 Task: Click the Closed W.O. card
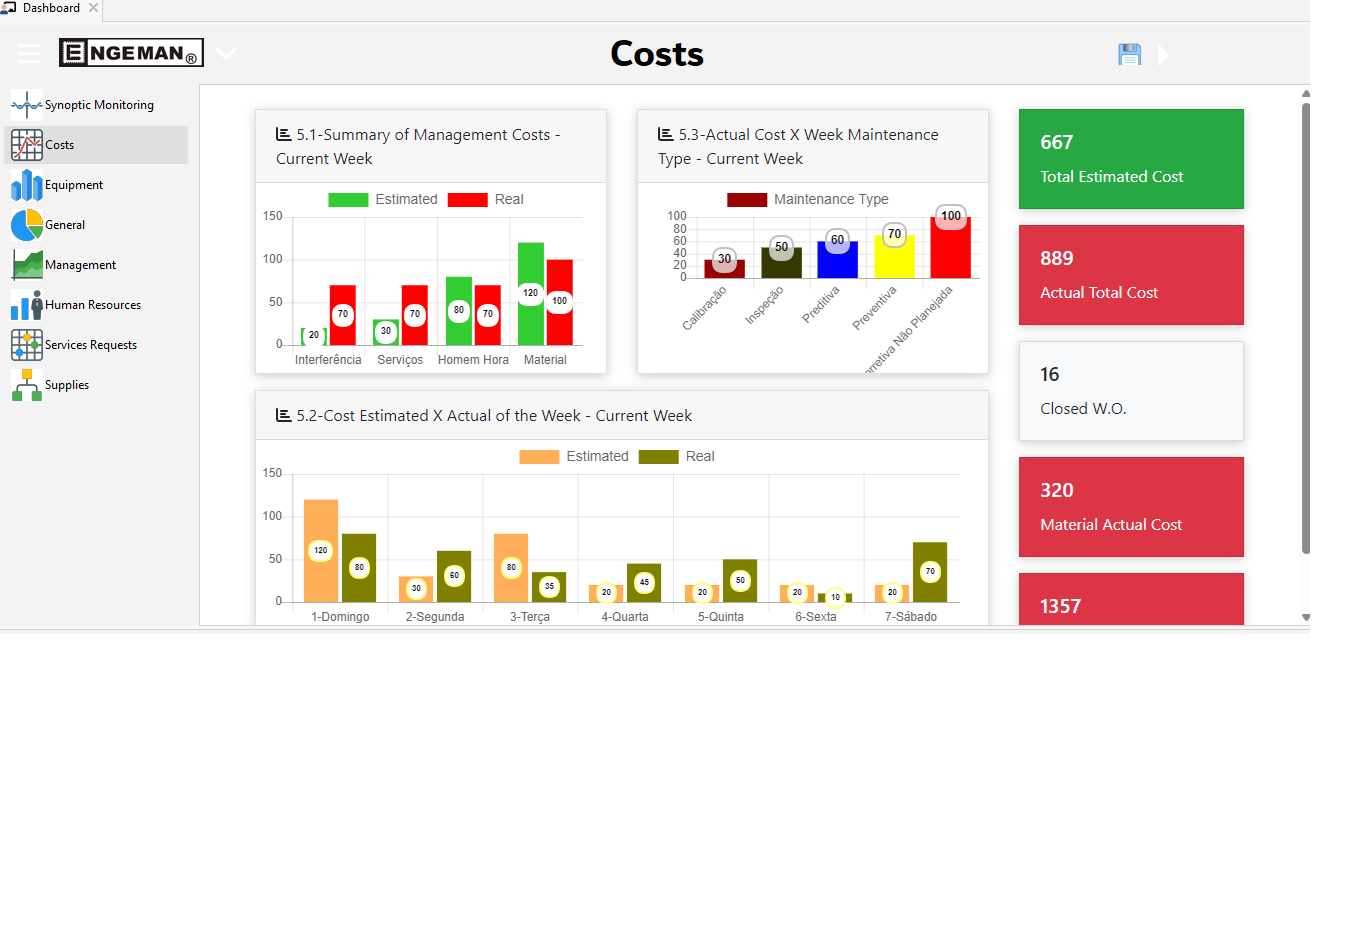click(1130, 391)
